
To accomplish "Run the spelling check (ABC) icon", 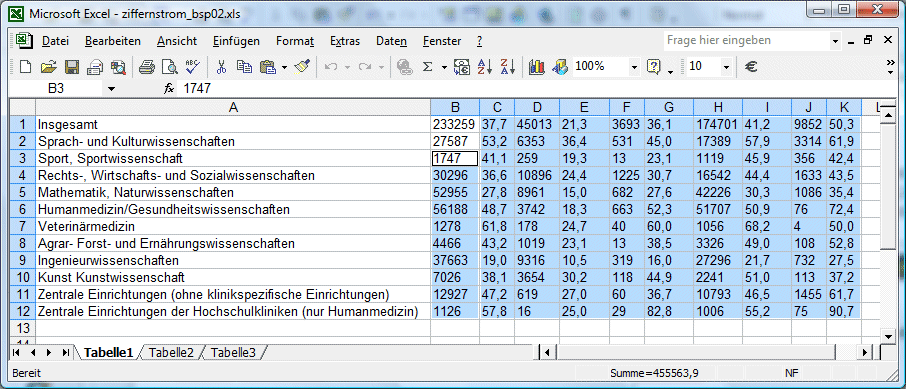I will (x=192, y=67).
